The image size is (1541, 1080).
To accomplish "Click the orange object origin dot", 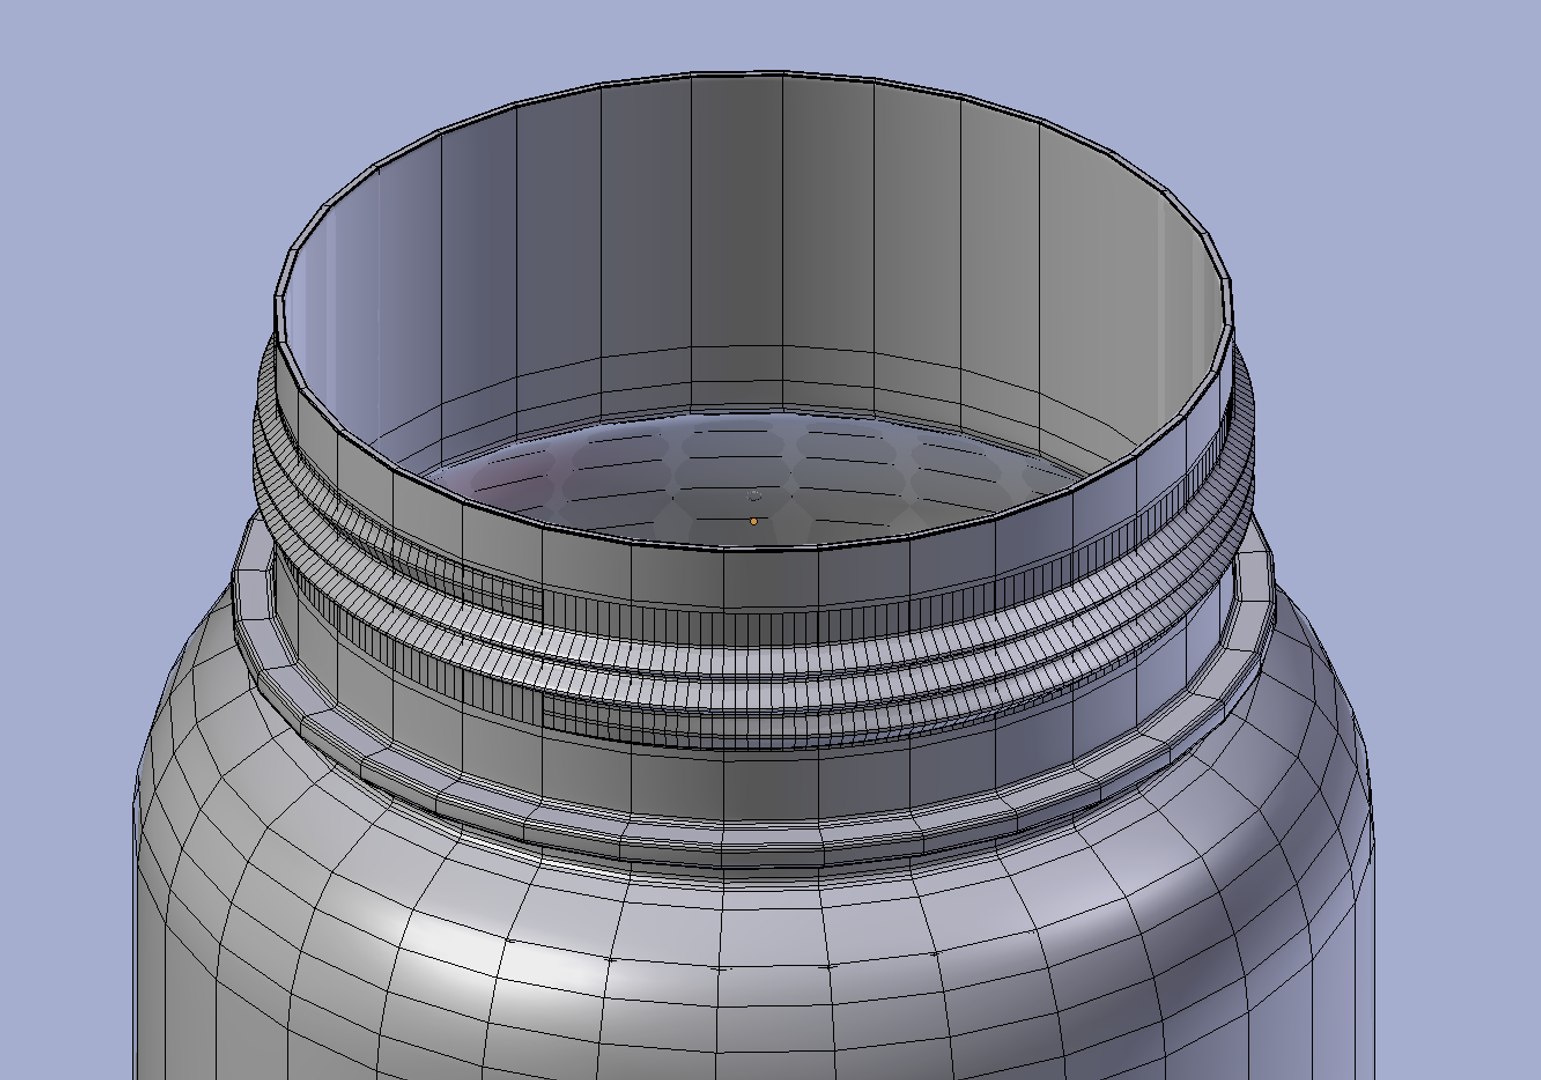I will 754,521.
